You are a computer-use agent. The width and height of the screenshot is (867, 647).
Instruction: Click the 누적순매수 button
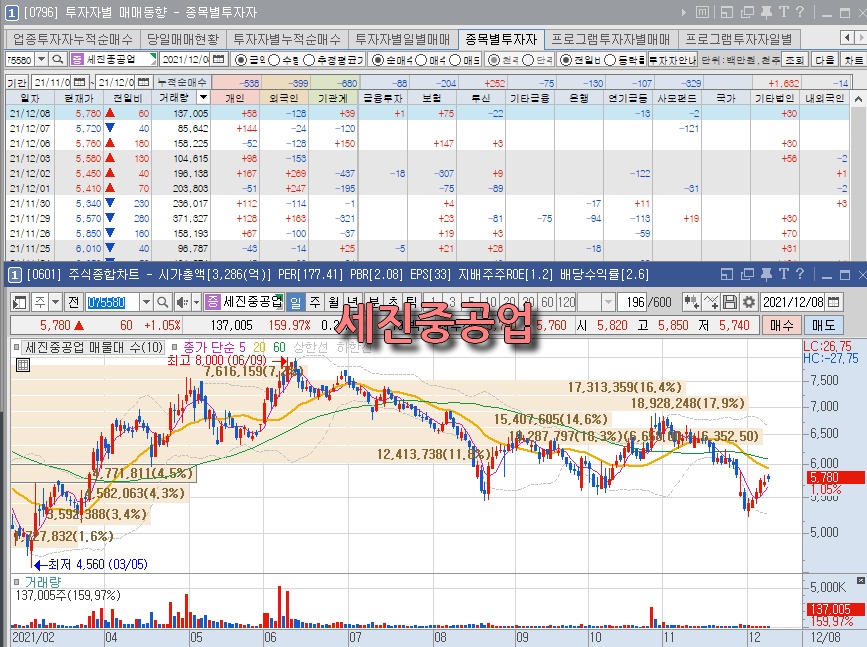click(x=182, y=82)
